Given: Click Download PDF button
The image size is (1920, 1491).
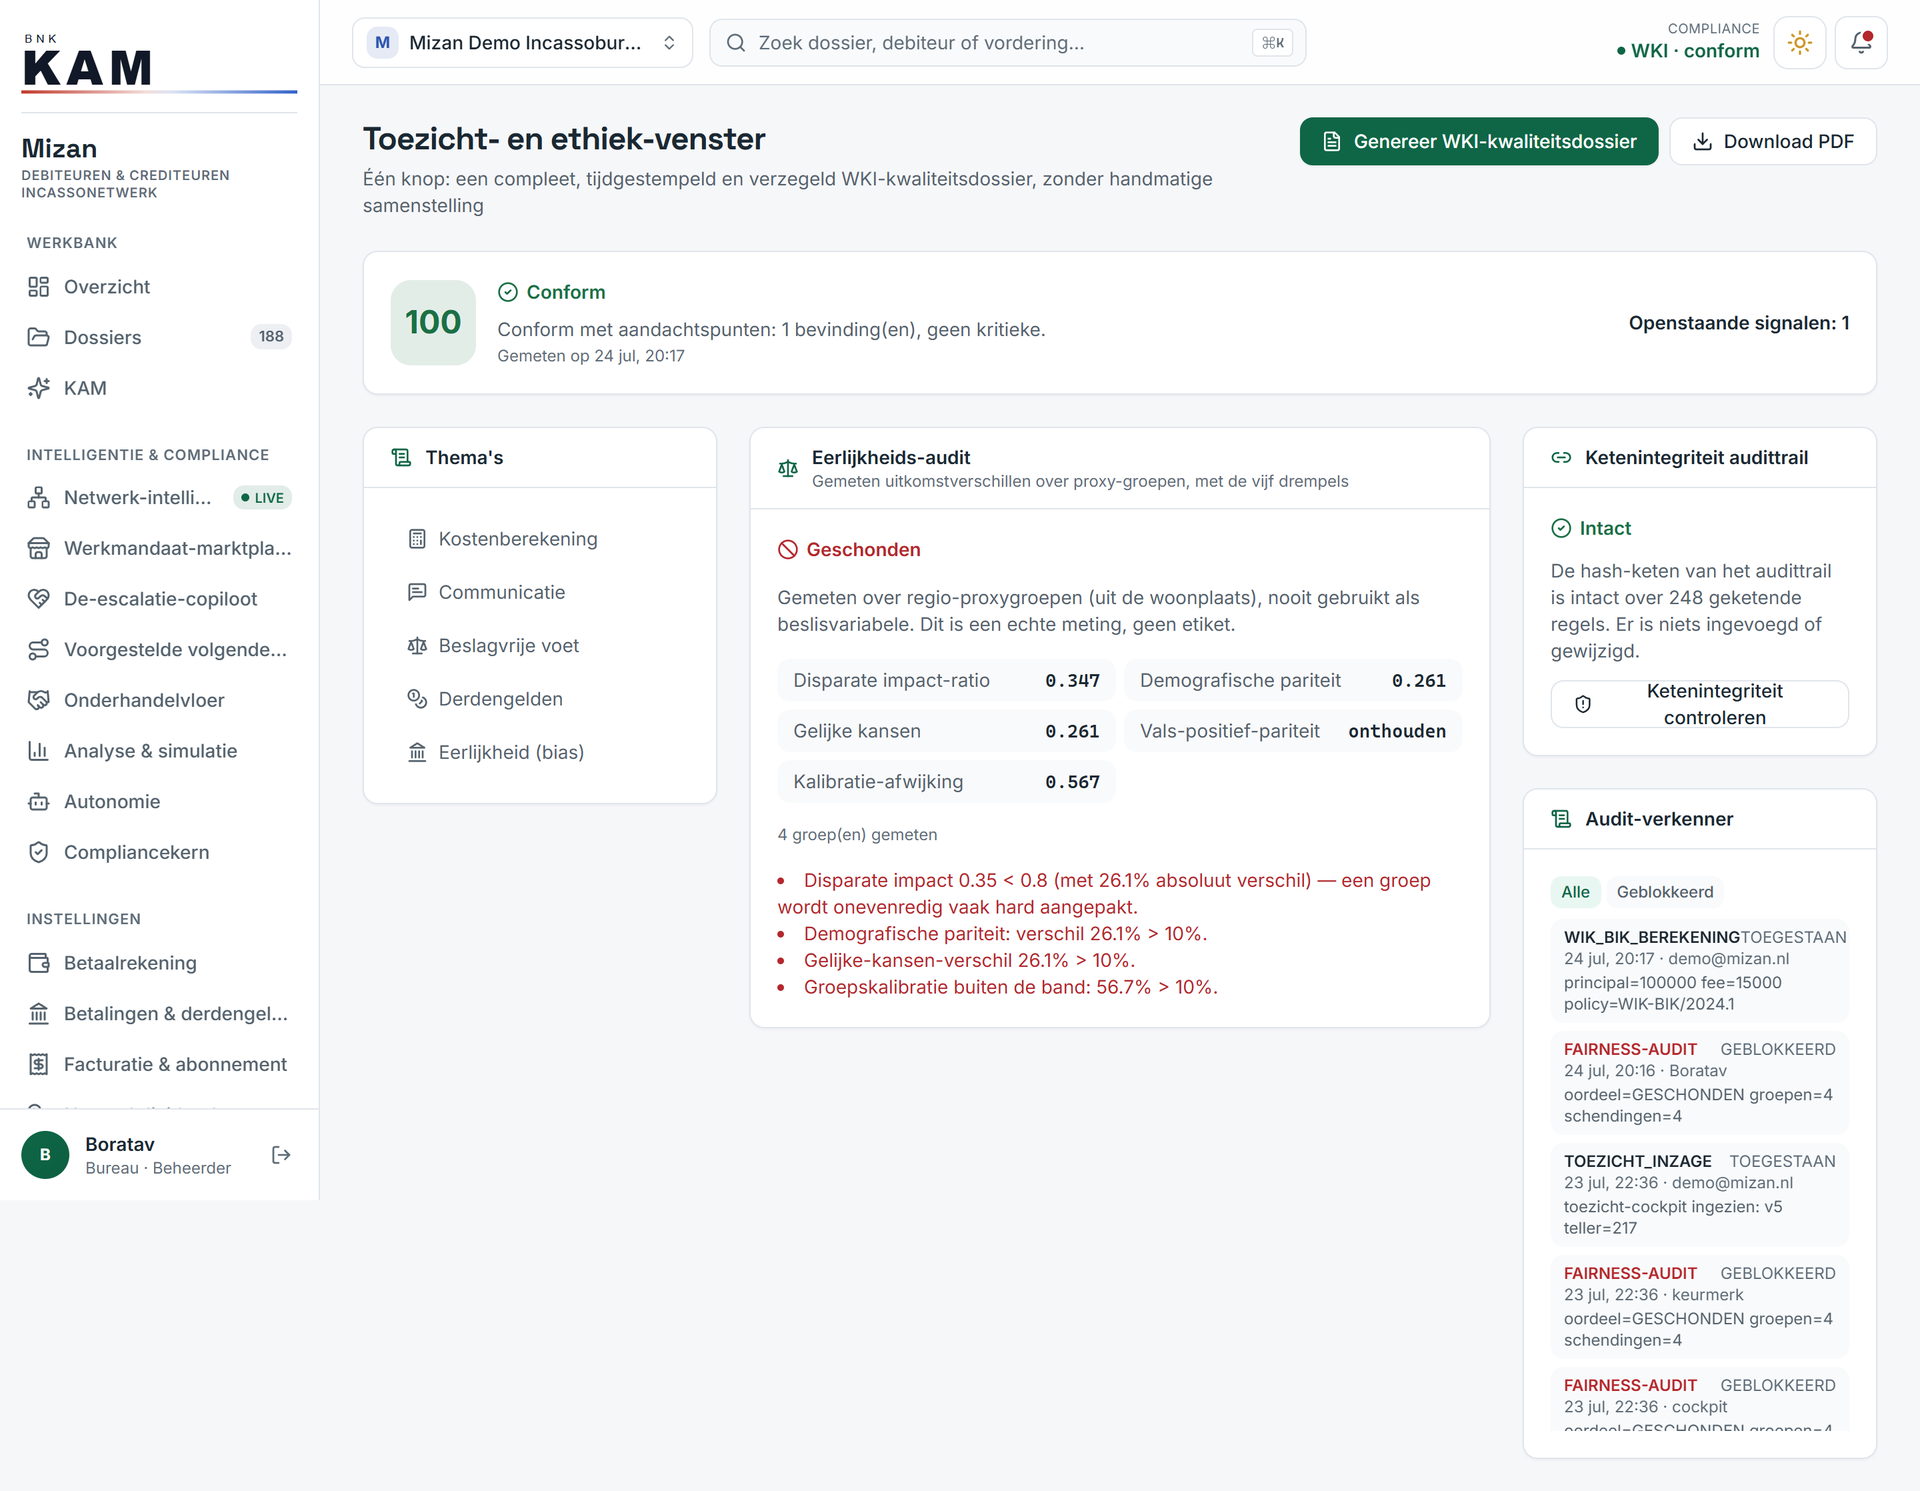Looking at the screenshot, I should click(1773, 142).
